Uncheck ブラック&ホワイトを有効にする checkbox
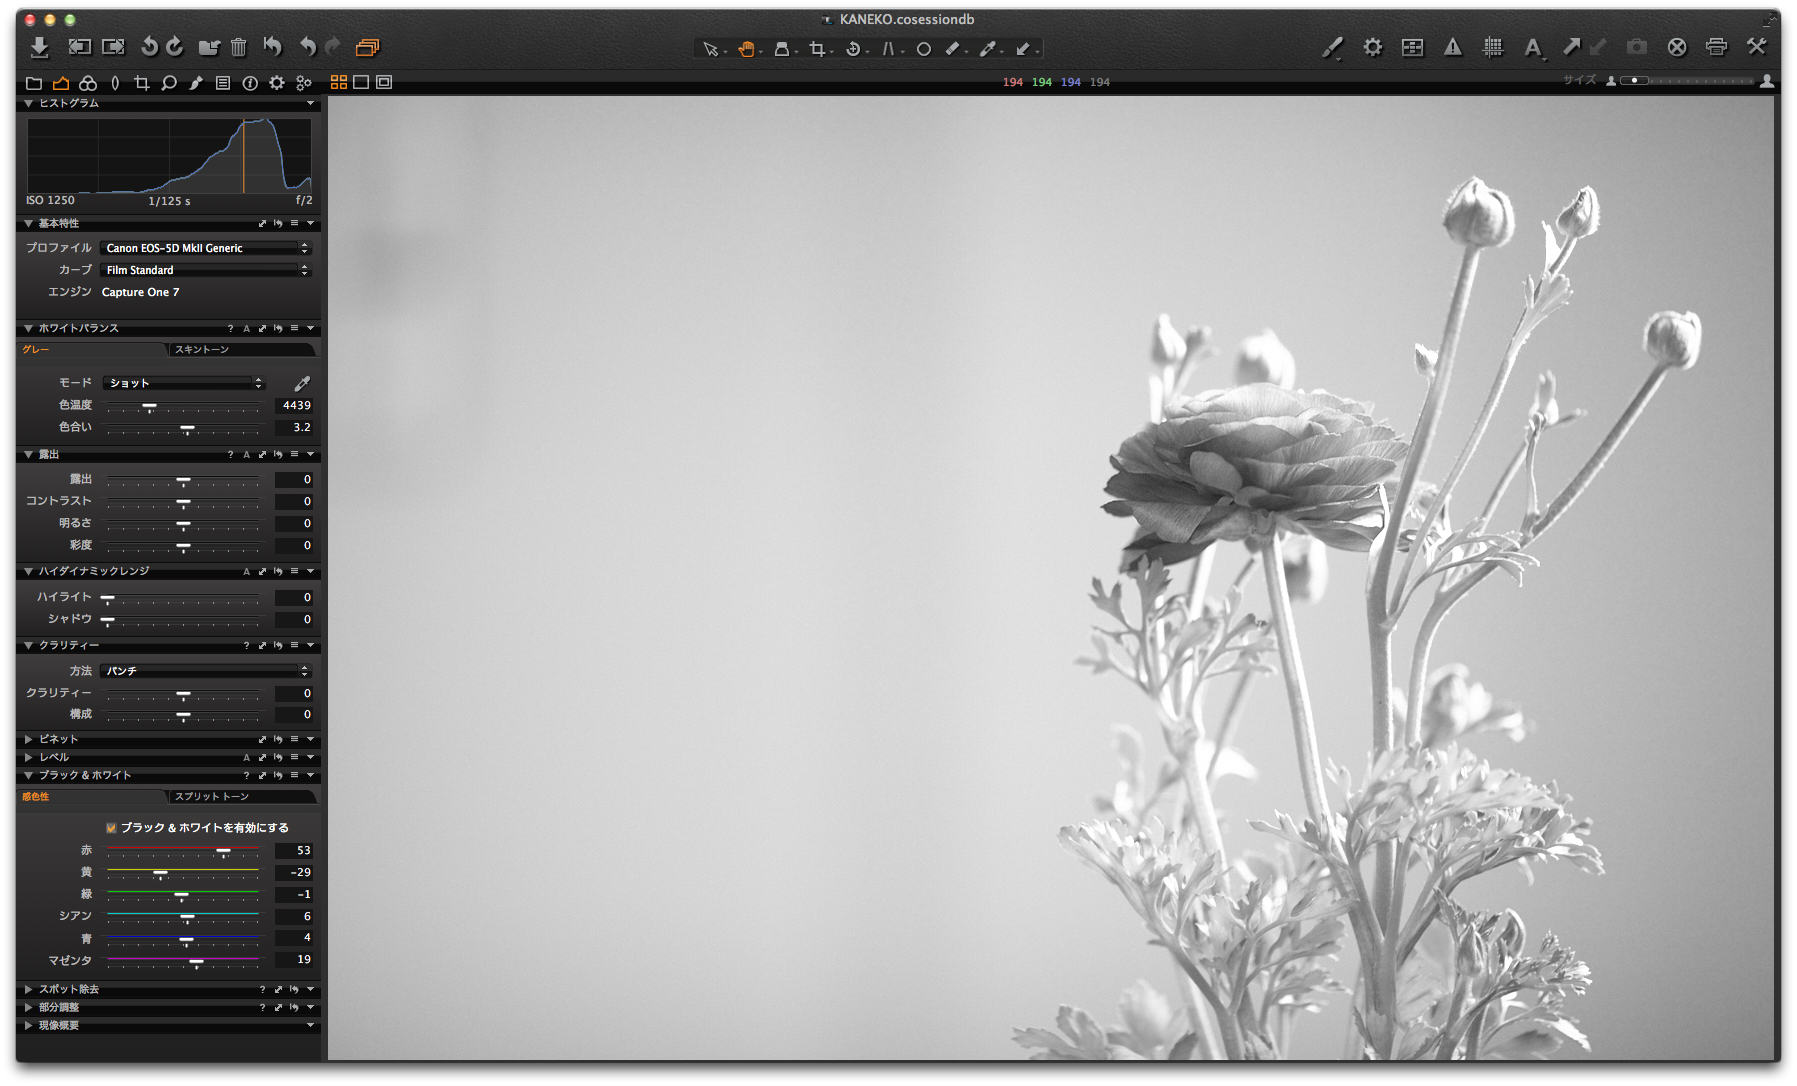1797x1086 pixels. pos(110,827)
